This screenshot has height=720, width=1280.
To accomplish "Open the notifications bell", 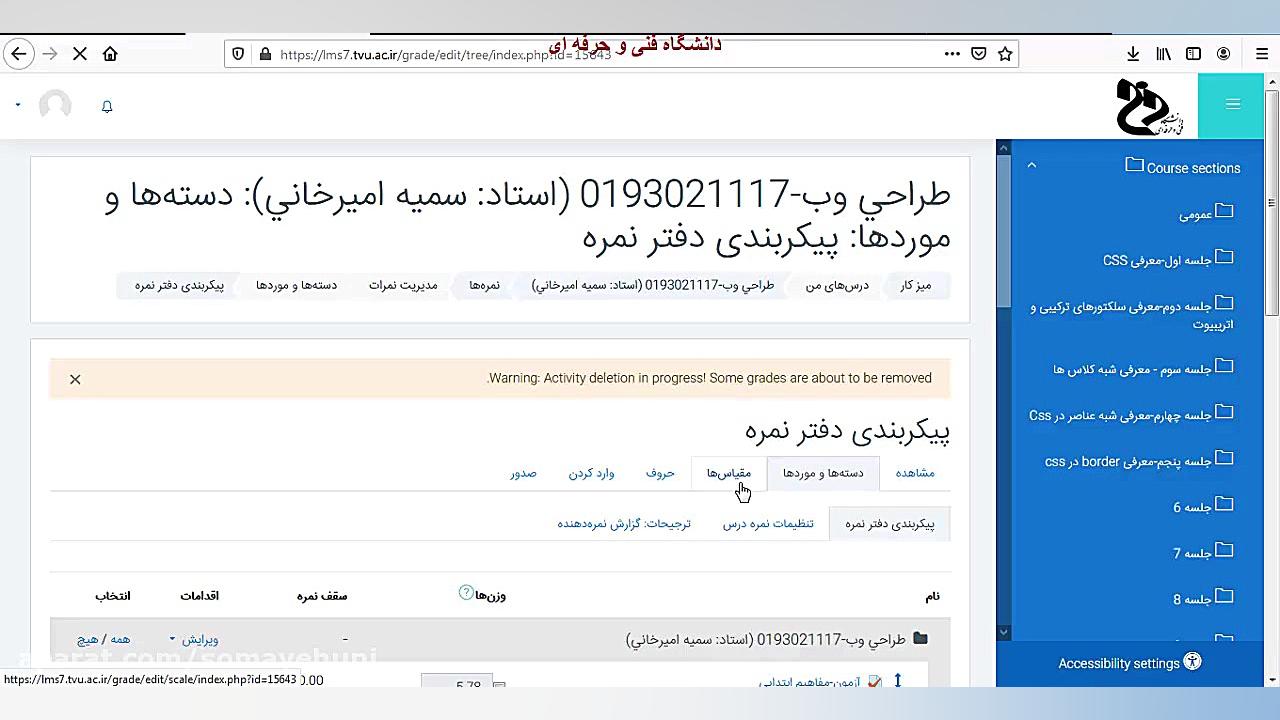I will tap(107, 106).
